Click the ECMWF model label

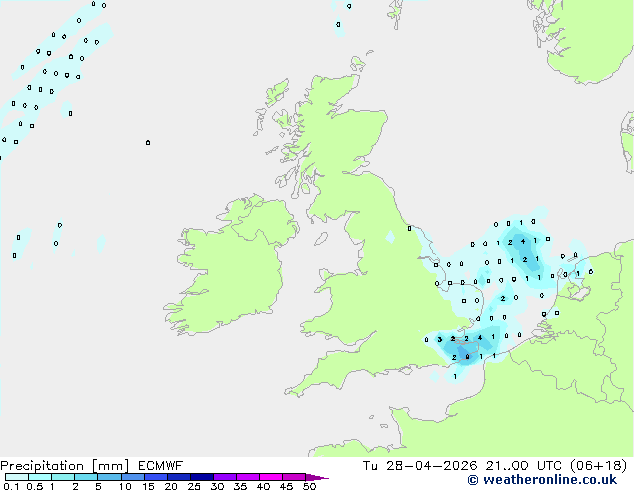161,466
